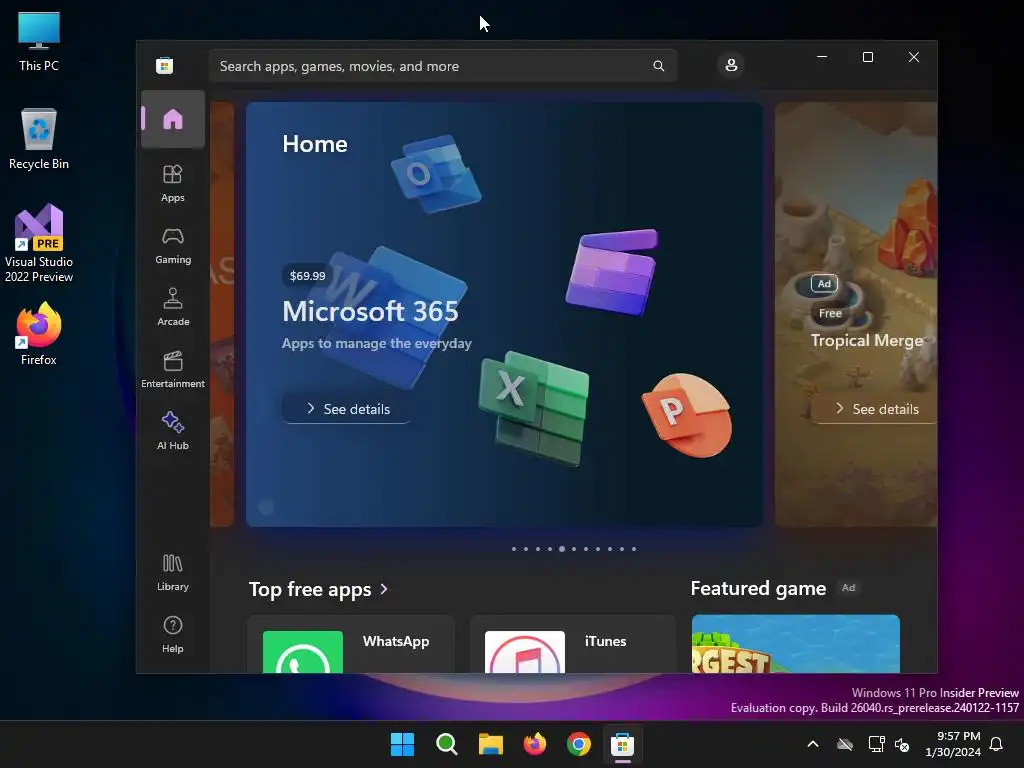Screen dimensions: 1024x768
Task: Open This PC desktop icon
Action: tap(39, 42)
